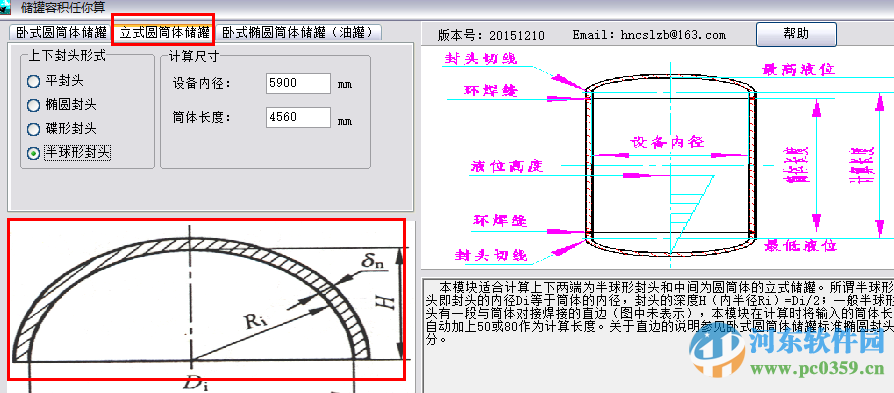Click the 设备内径: label
This screenshot has width=894, height=393.
click(201, 84)
